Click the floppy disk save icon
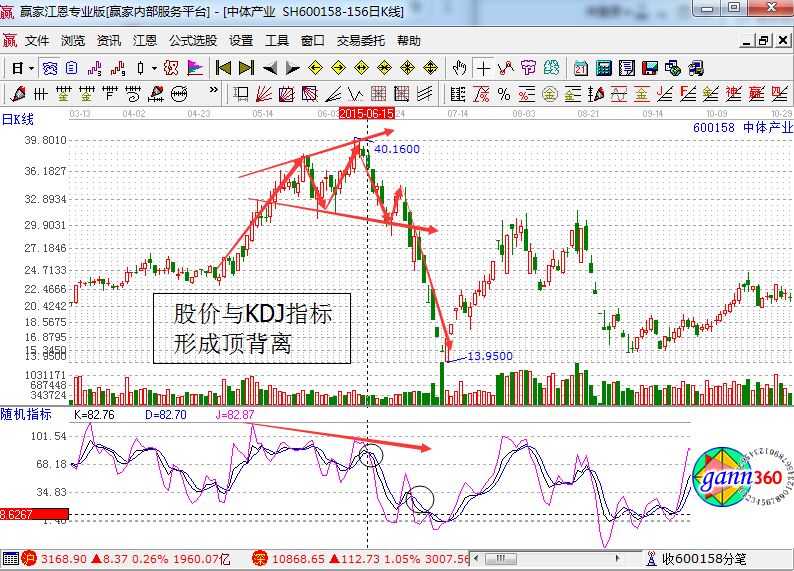The width and height of the screenshot is (794, 571). click(x=651, y=68)
